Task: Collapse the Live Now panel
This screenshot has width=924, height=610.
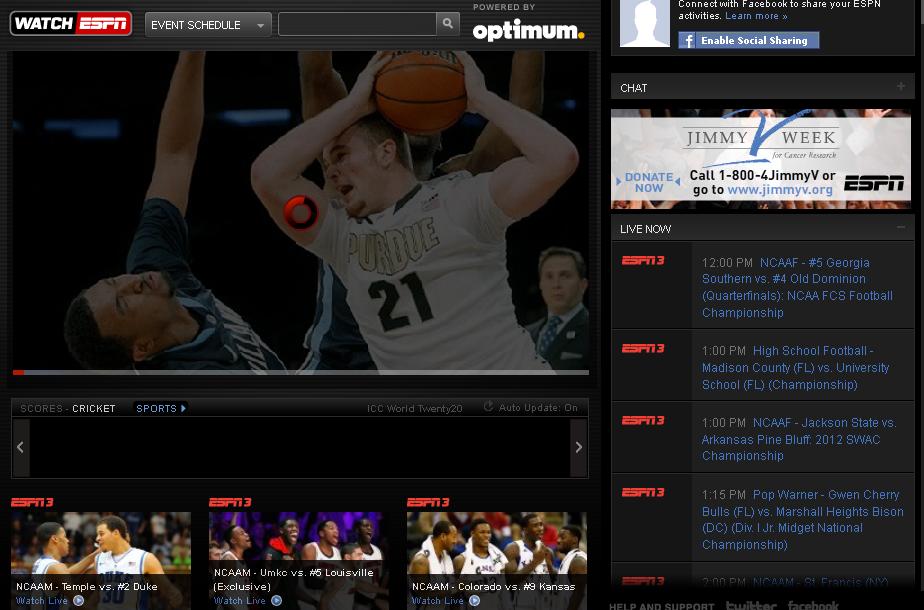Action: pyautogui.click(x=901, y=227)
